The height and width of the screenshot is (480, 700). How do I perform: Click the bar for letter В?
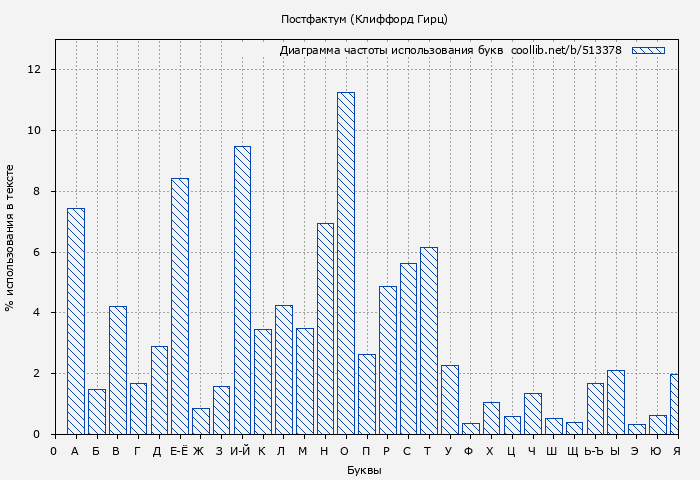pos(117,370)
